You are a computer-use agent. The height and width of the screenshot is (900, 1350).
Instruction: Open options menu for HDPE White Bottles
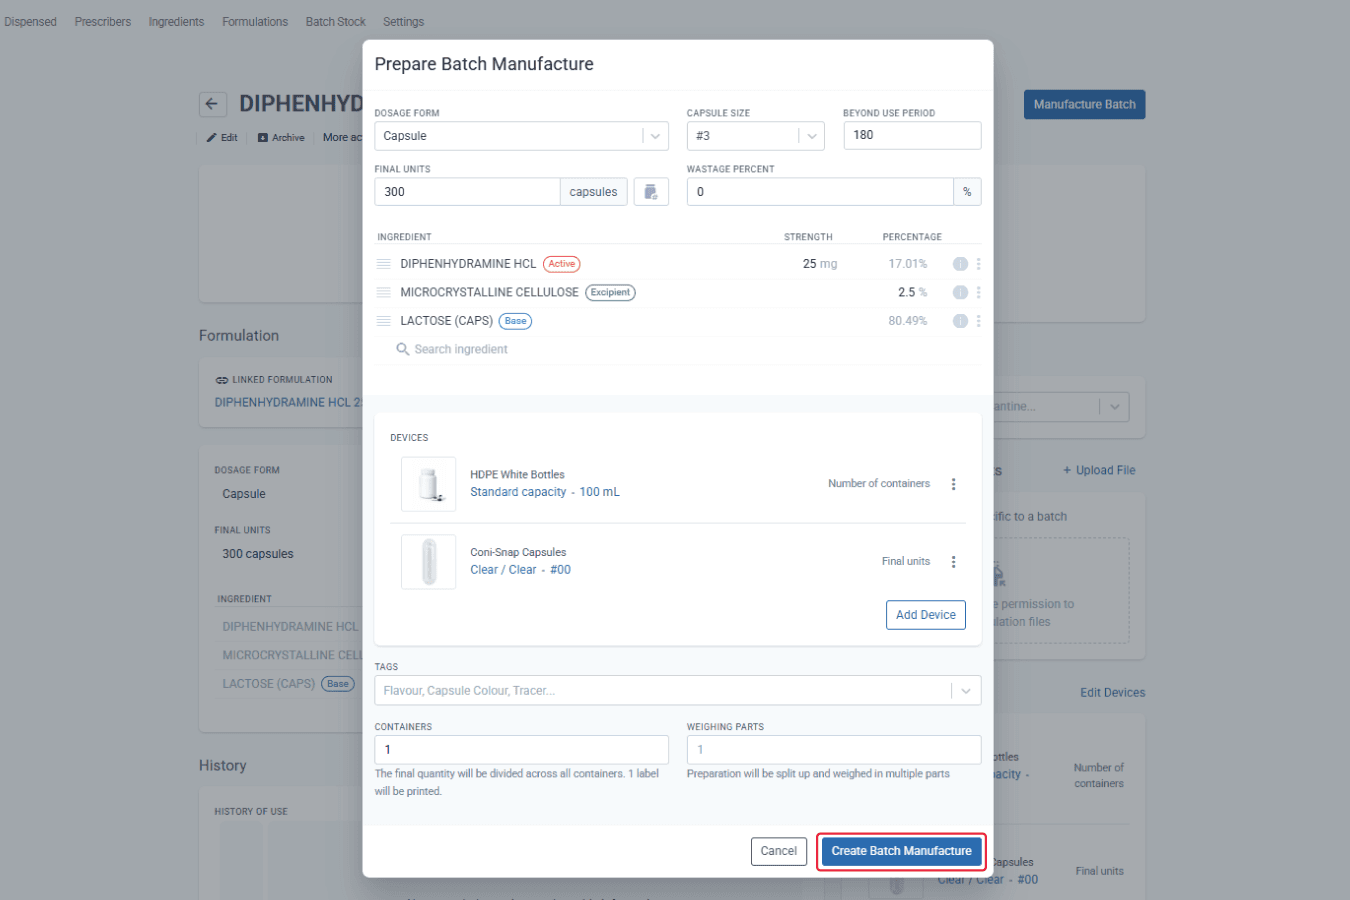point(953,484)
